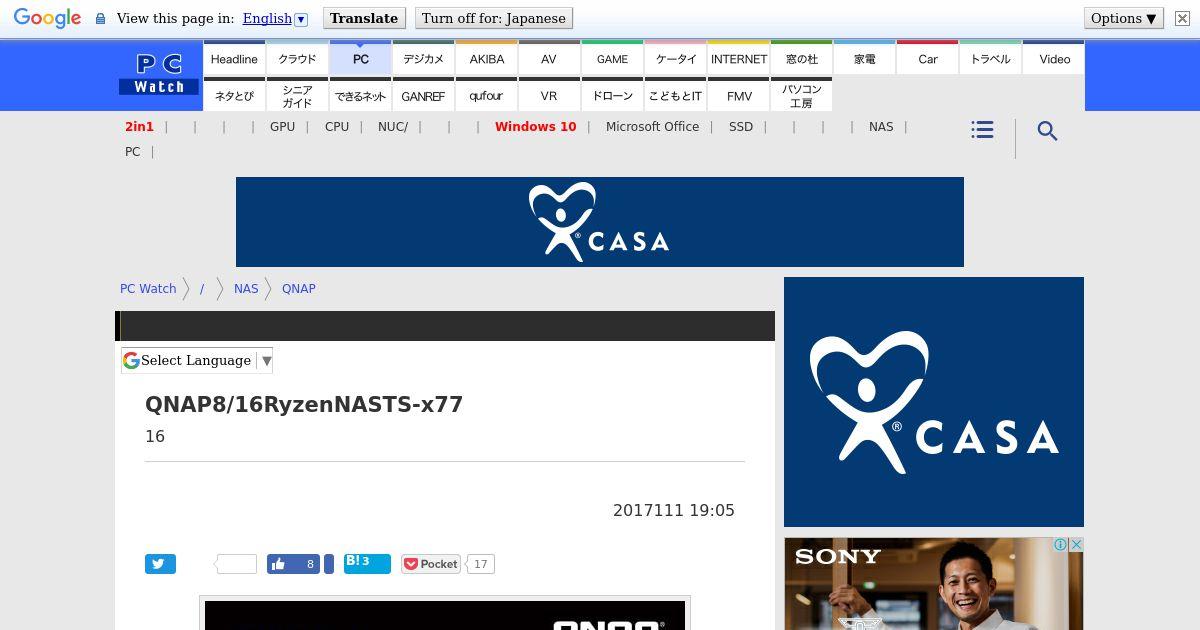This screenshot has height=630, width=1200.
Task: Click the QNAP breadcrumb link
Action: (298, 288)
